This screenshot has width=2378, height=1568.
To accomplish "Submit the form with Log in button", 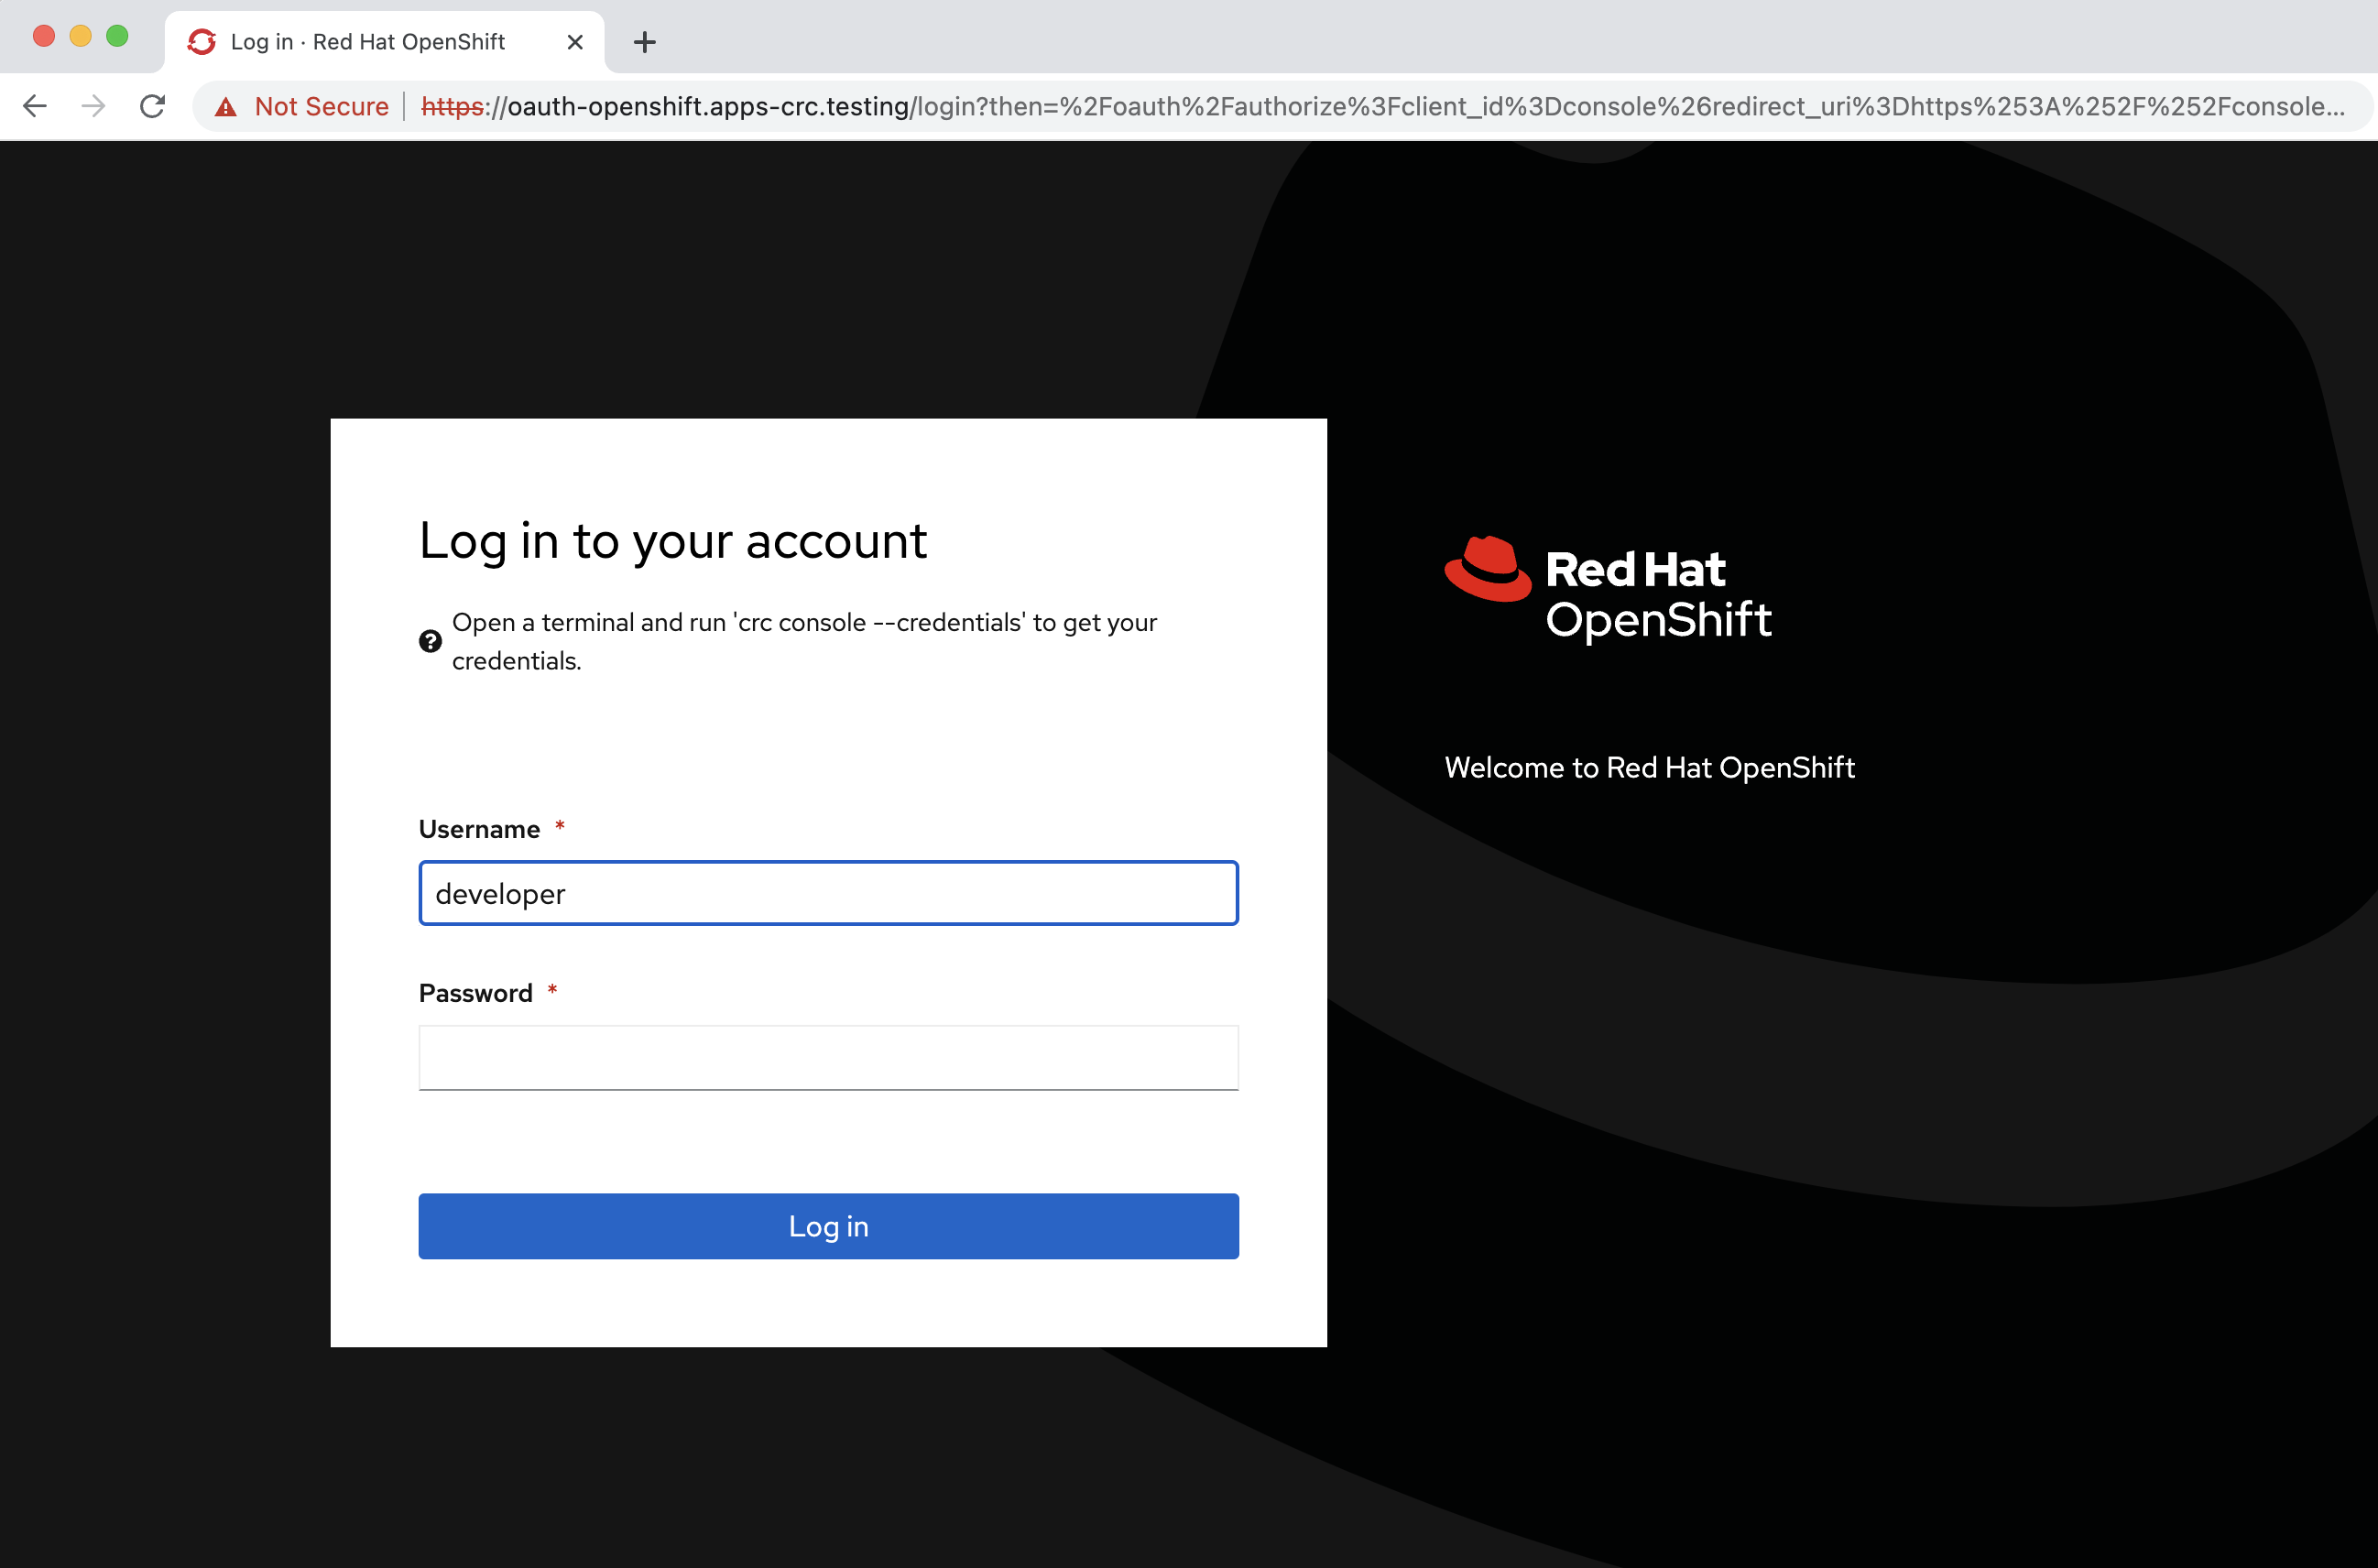I will tap(828, 1226).
